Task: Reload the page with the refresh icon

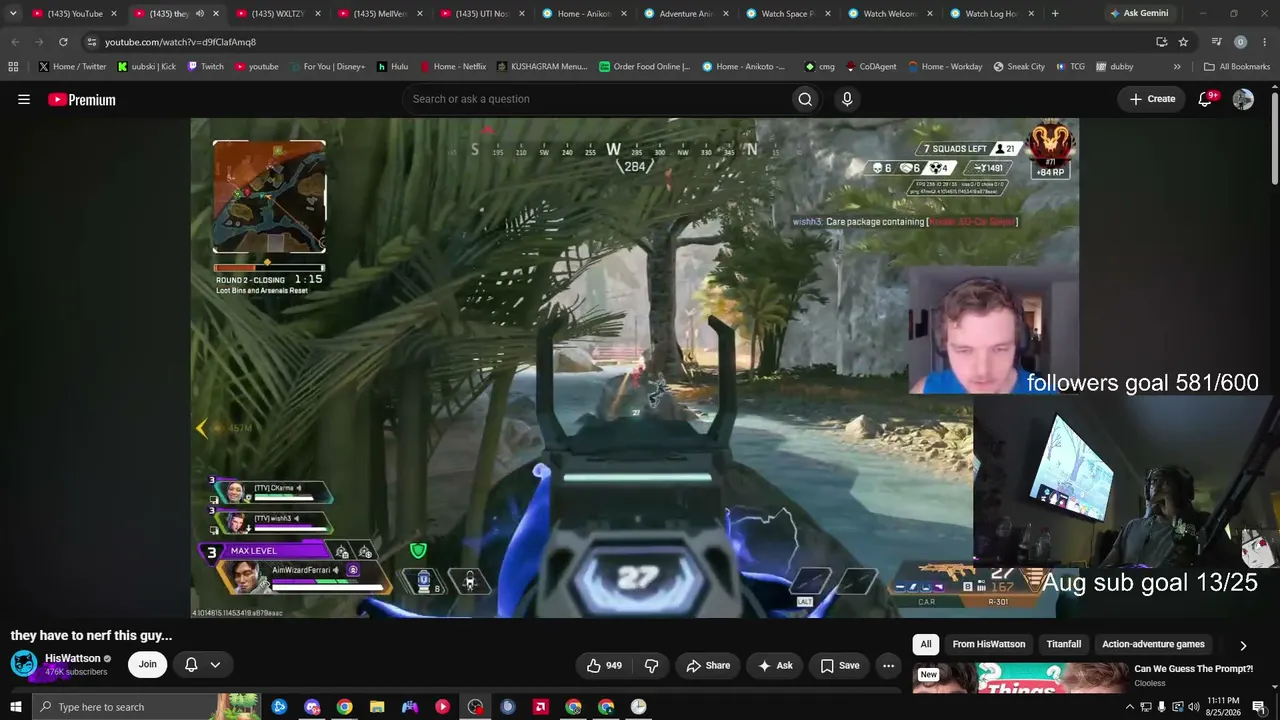Action: pos(63,42)
